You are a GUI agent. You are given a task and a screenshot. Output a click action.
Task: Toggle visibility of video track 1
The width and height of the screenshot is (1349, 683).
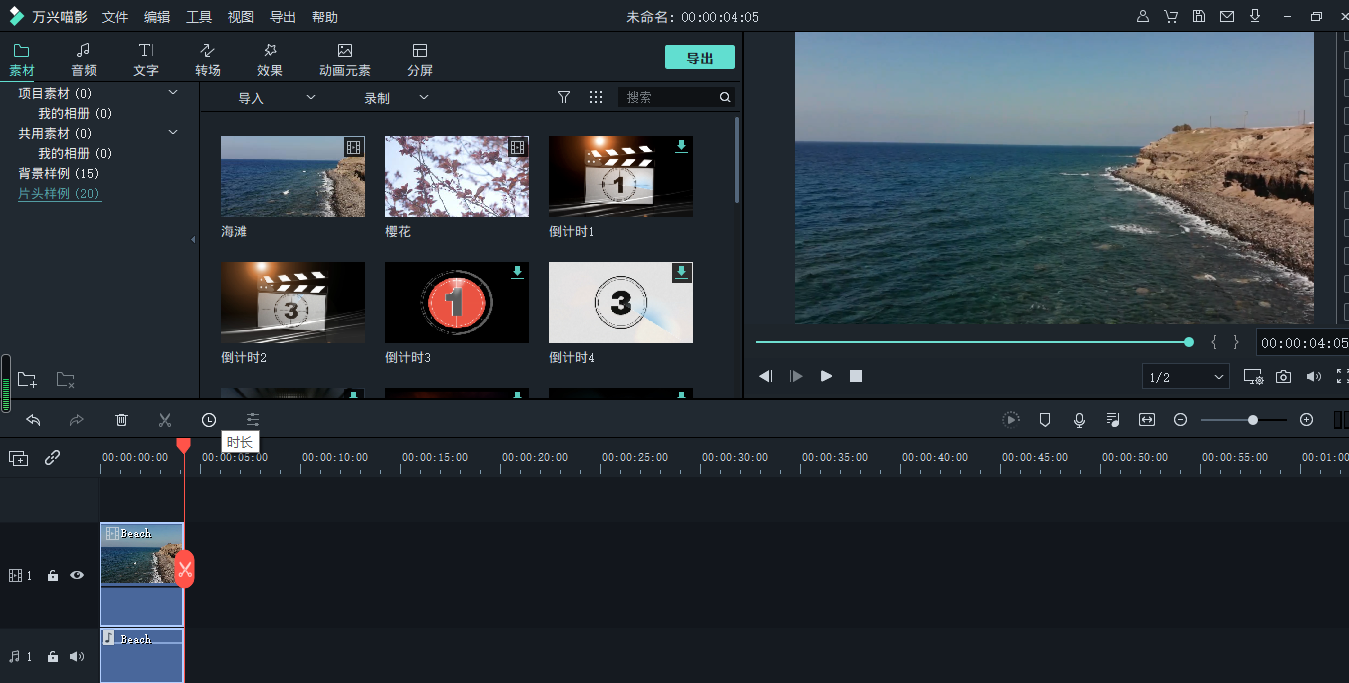[76, 575]
